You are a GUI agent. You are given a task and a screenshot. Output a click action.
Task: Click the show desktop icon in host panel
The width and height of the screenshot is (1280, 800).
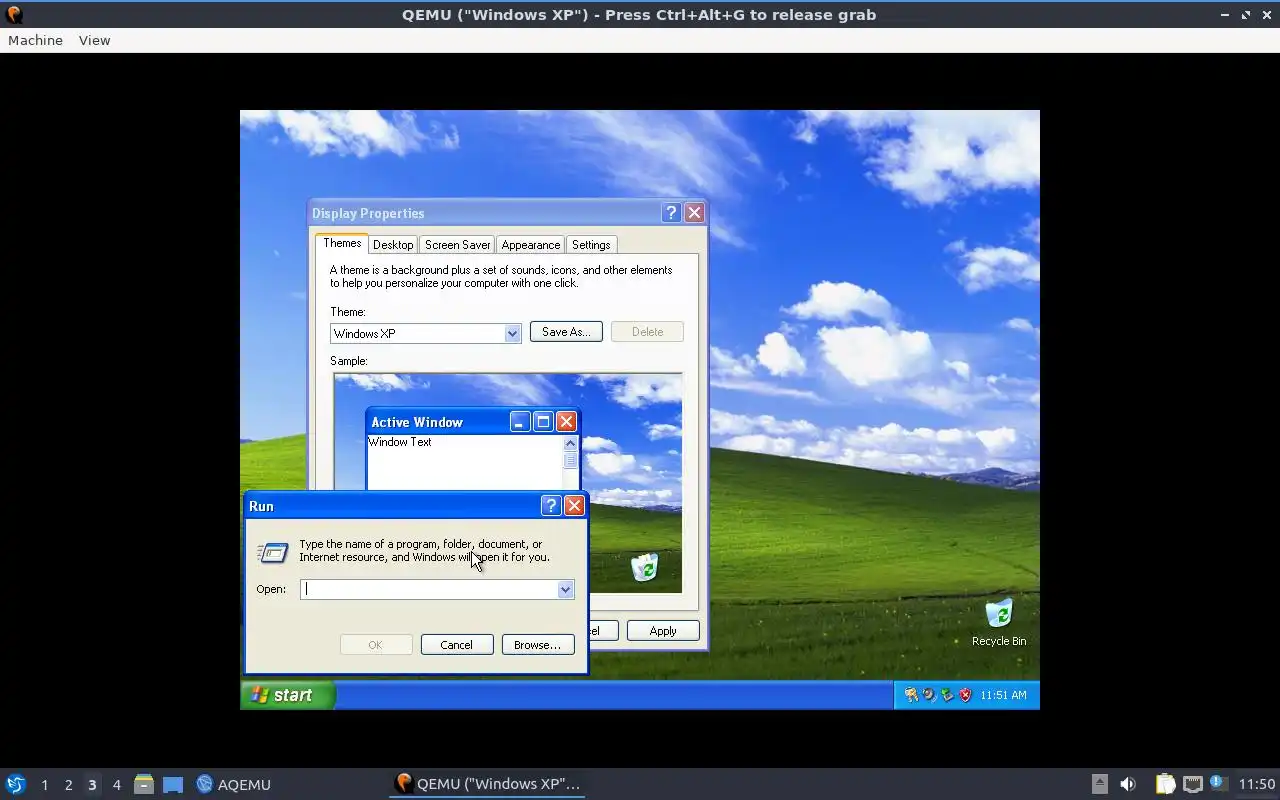(x=172, y=784)
